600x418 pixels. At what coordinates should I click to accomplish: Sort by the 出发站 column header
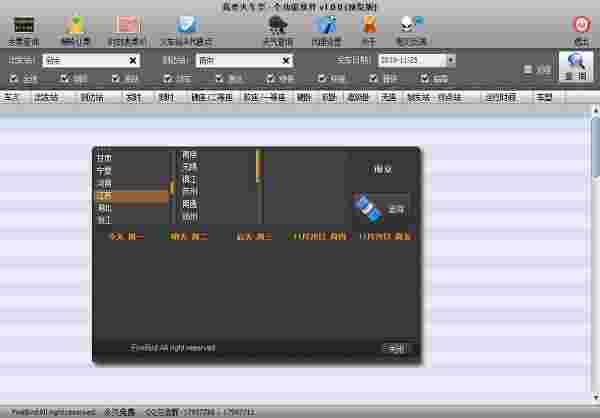click(47, 98)
